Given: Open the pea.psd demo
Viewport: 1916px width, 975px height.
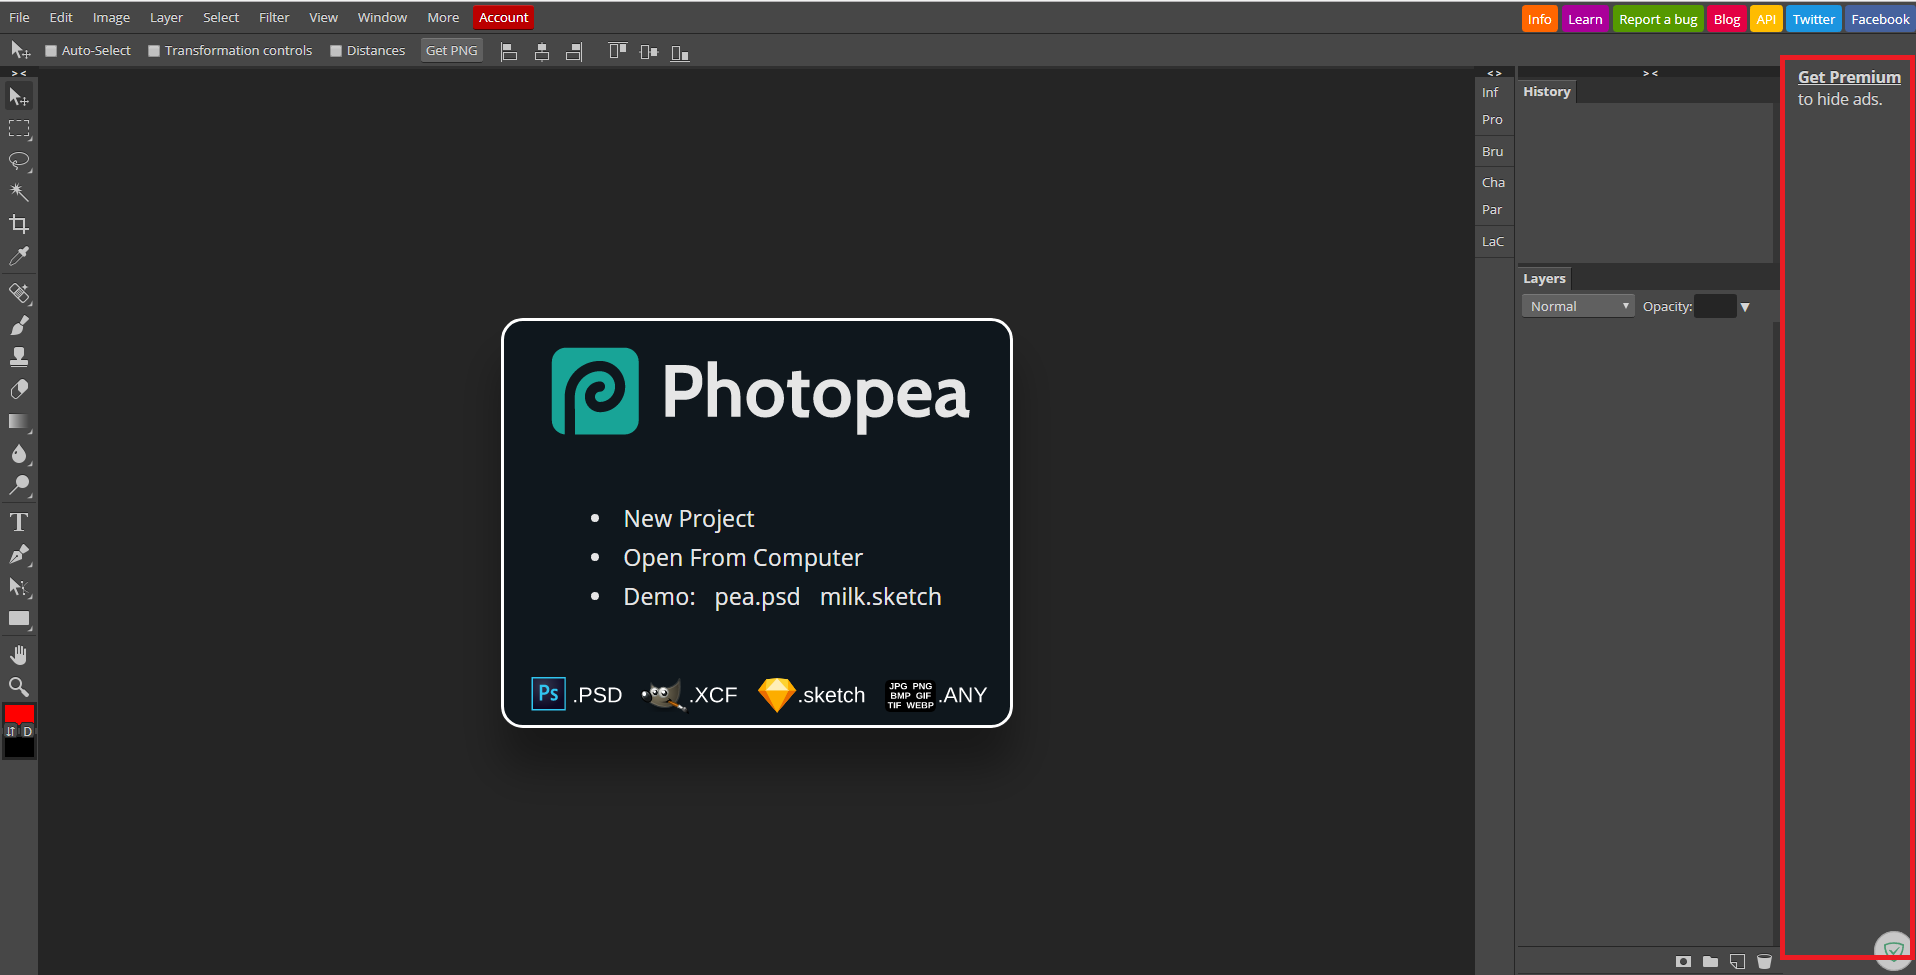Looking at the screenshot, I should [x=757, y=596].
